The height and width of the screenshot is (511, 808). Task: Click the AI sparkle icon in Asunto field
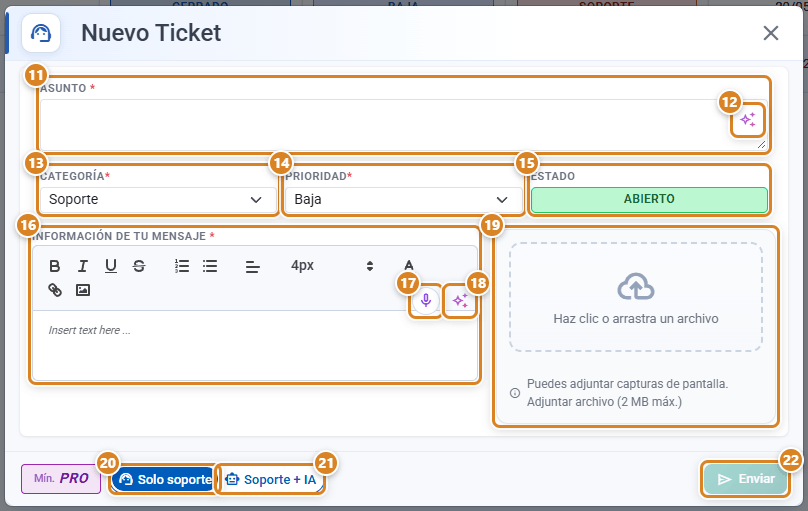point(748,120)
